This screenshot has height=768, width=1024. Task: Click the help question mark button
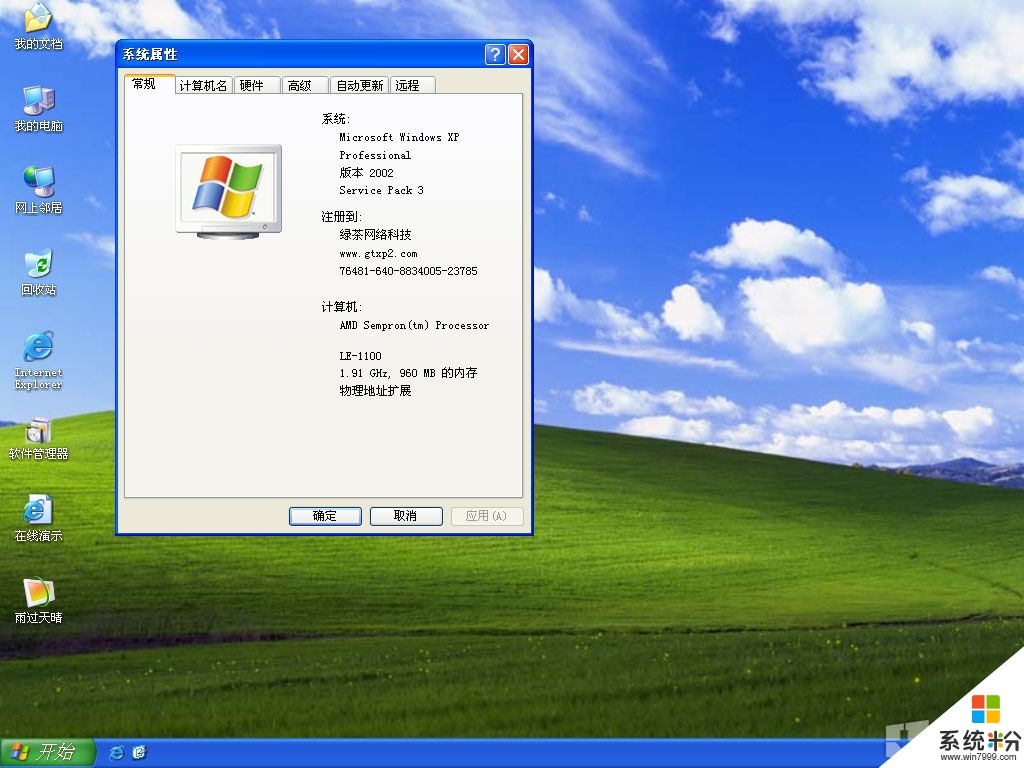tap(495, 54)
